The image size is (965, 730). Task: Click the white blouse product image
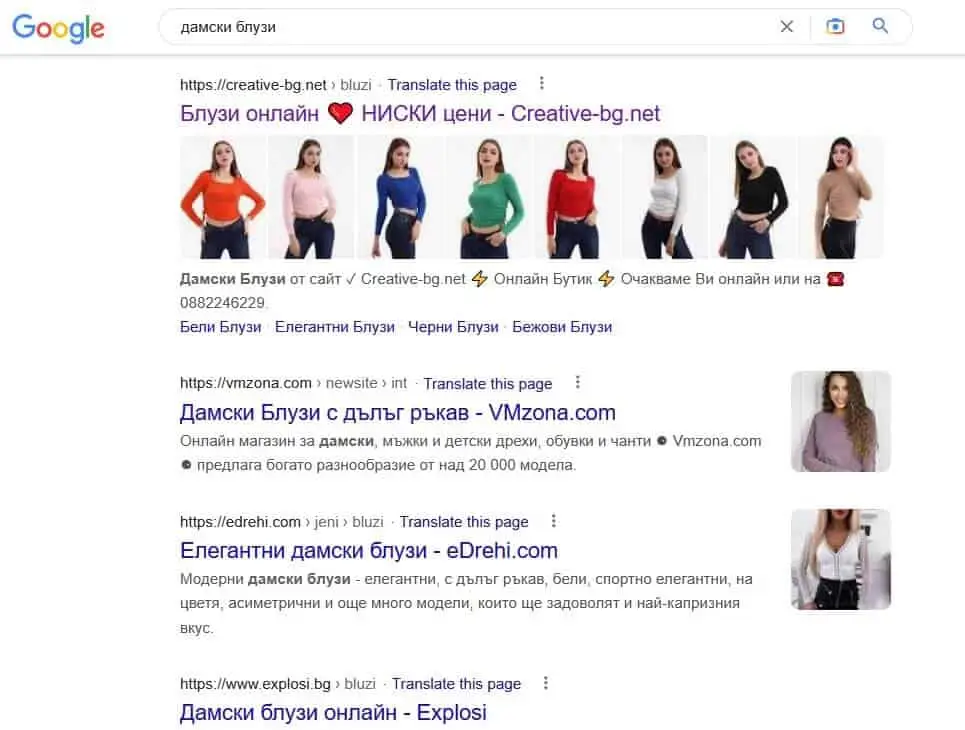tap(665, 197)
